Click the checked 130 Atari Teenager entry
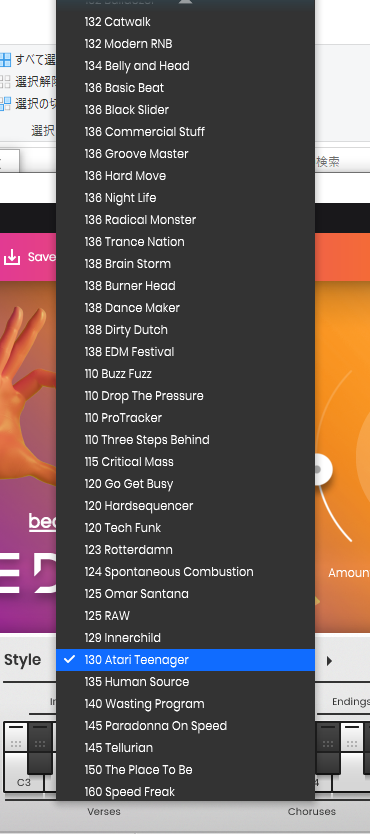Viewport: 370px width, 834px height. click(x=186, y=660)
